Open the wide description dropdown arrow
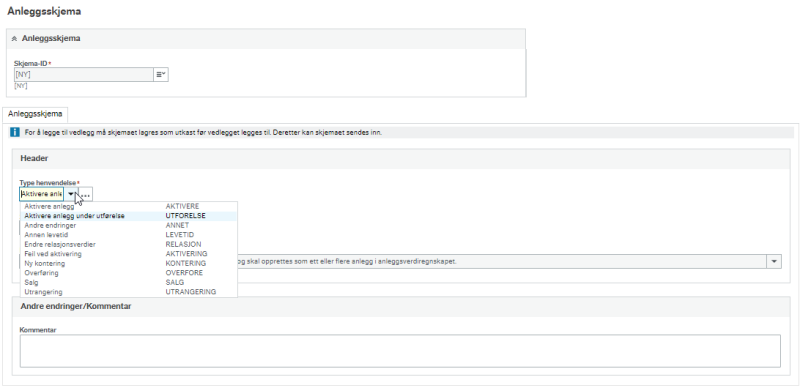Image resolution: width=800 pixels, height=388 pixels. pos(774,261)
